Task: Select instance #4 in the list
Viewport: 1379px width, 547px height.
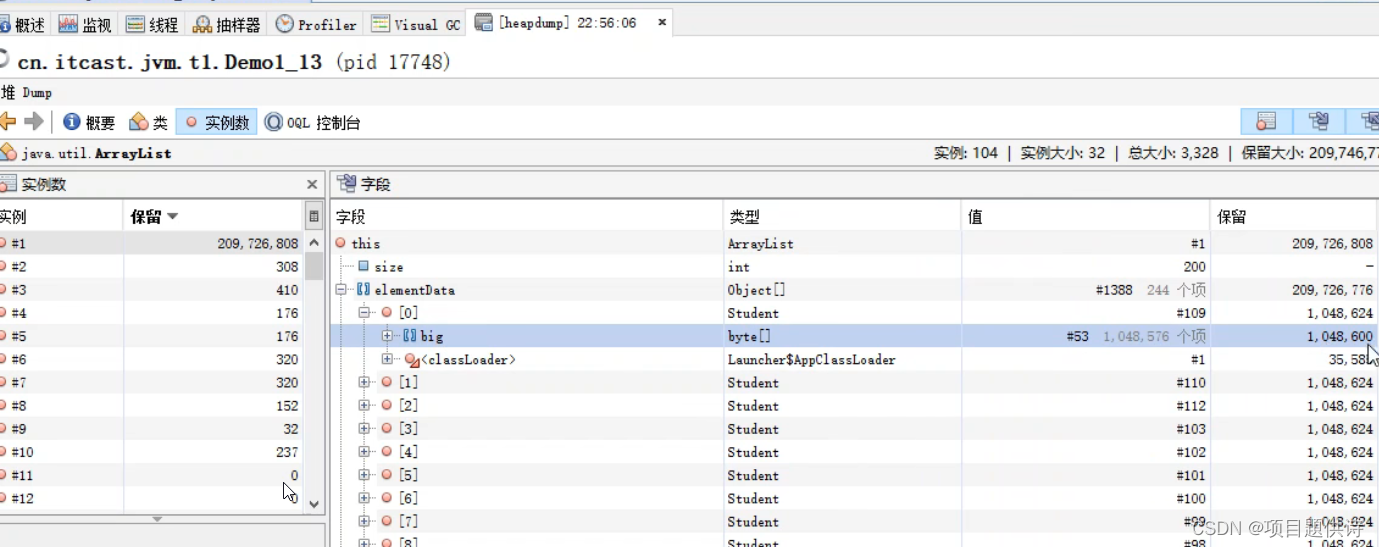Action: click(151, 313)
